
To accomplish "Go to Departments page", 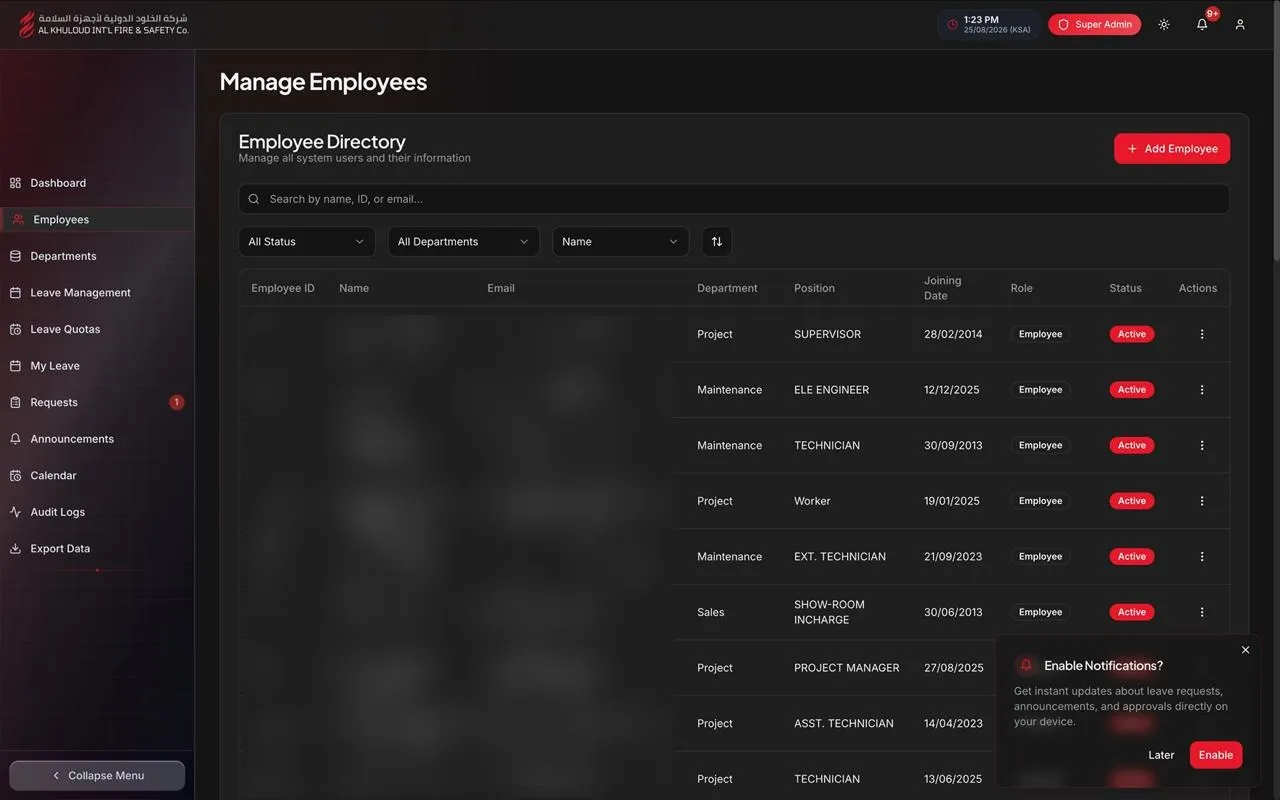I will click(x=97, y=256).
